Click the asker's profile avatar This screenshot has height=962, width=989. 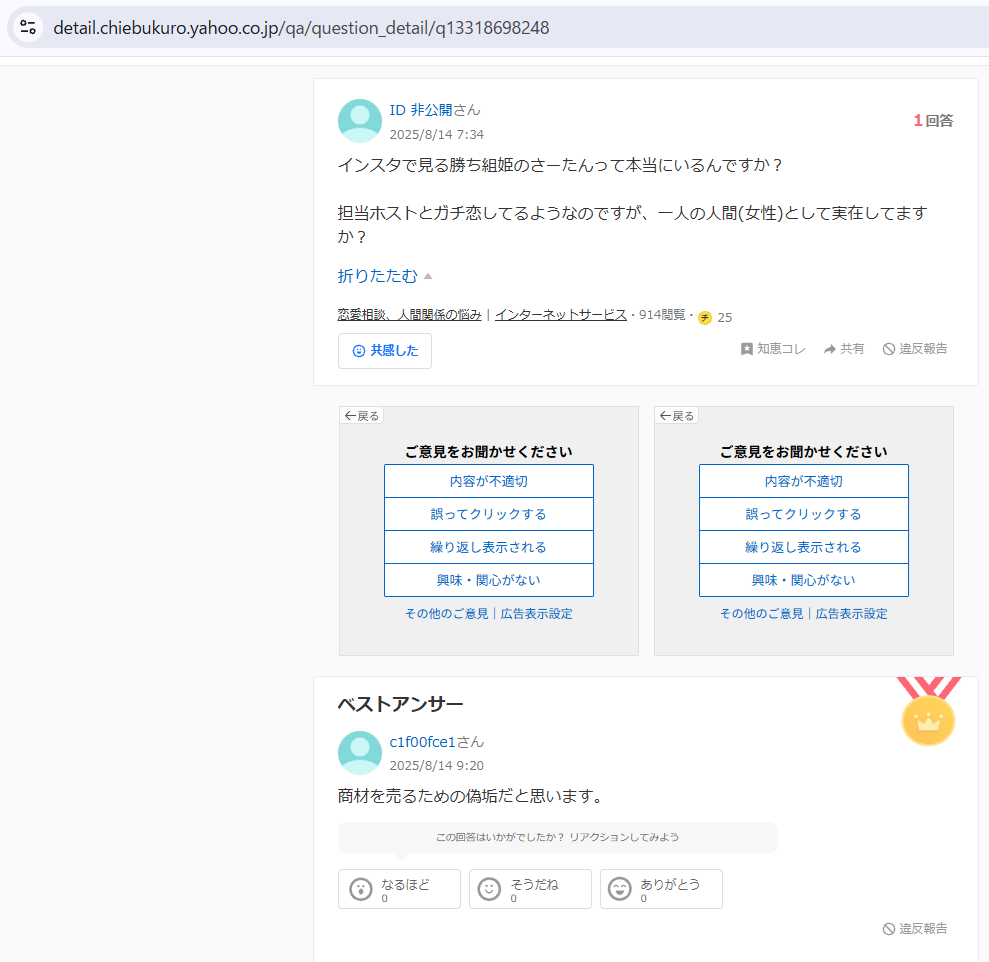coord(360,121)
